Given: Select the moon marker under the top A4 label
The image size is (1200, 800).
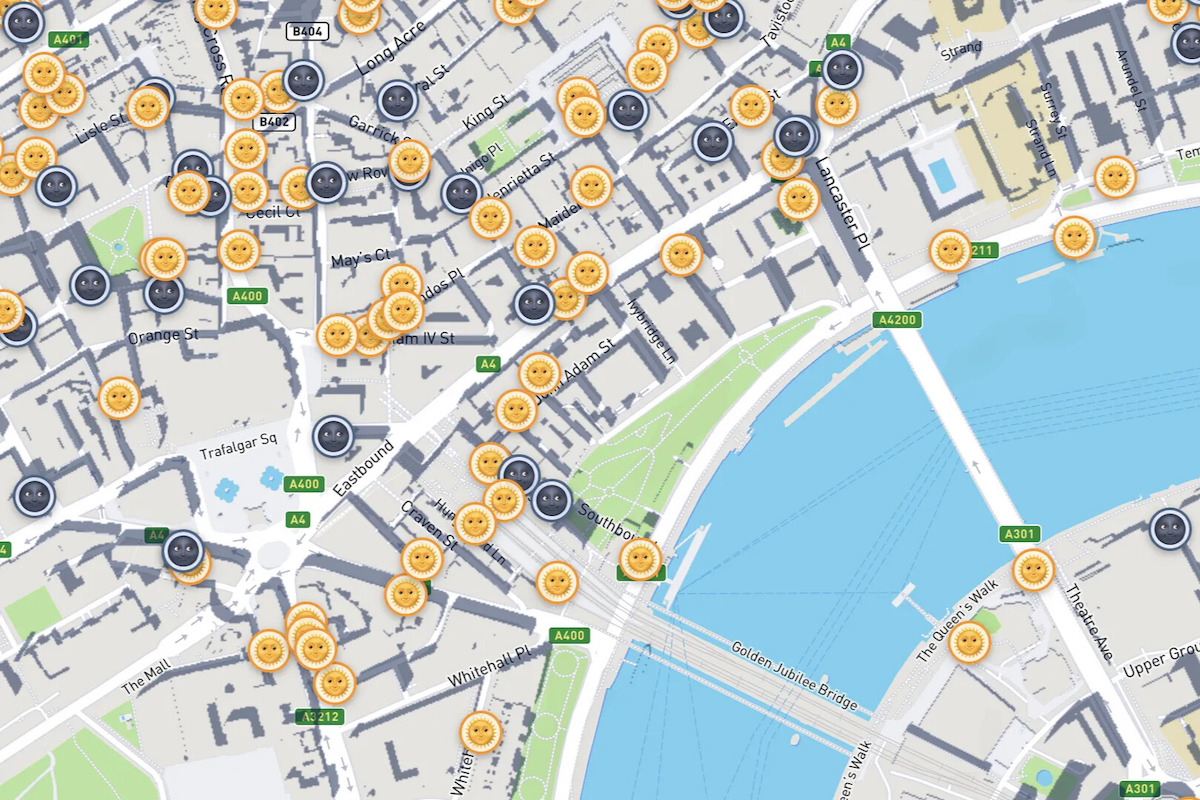Looking at the screenshot, I should tap(843, 69).
